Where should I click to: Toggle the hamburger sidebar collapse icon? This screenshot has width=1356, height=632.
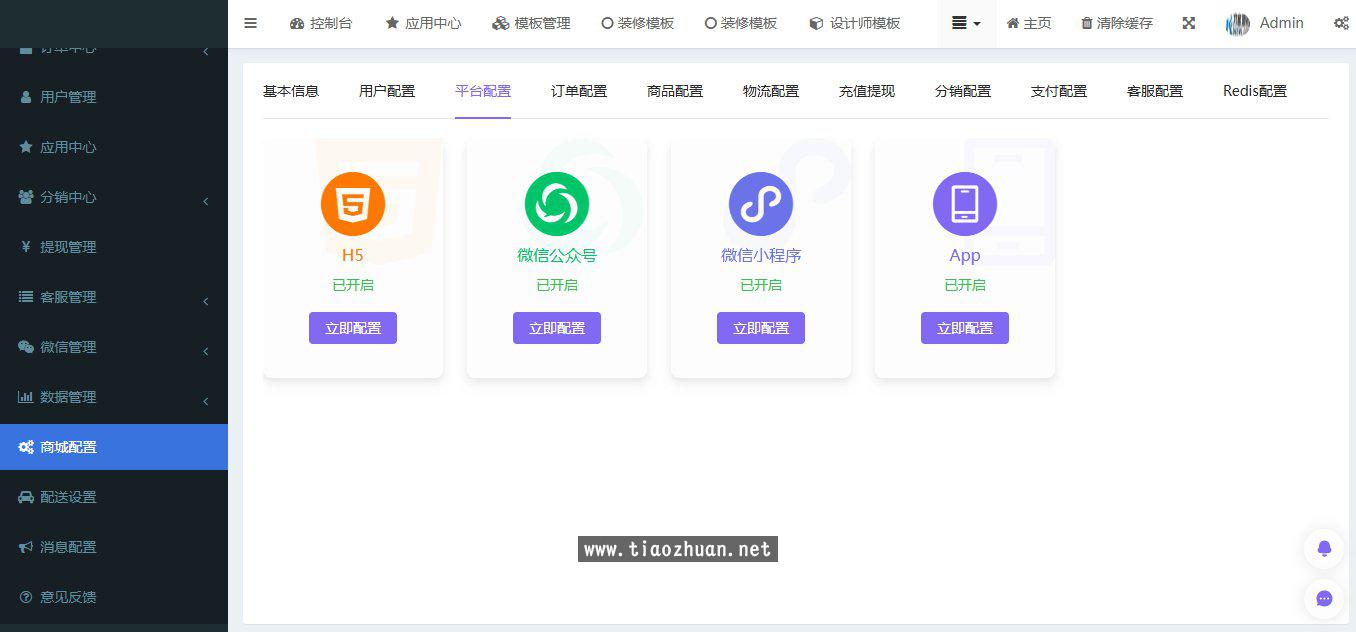tap(250, 23)
